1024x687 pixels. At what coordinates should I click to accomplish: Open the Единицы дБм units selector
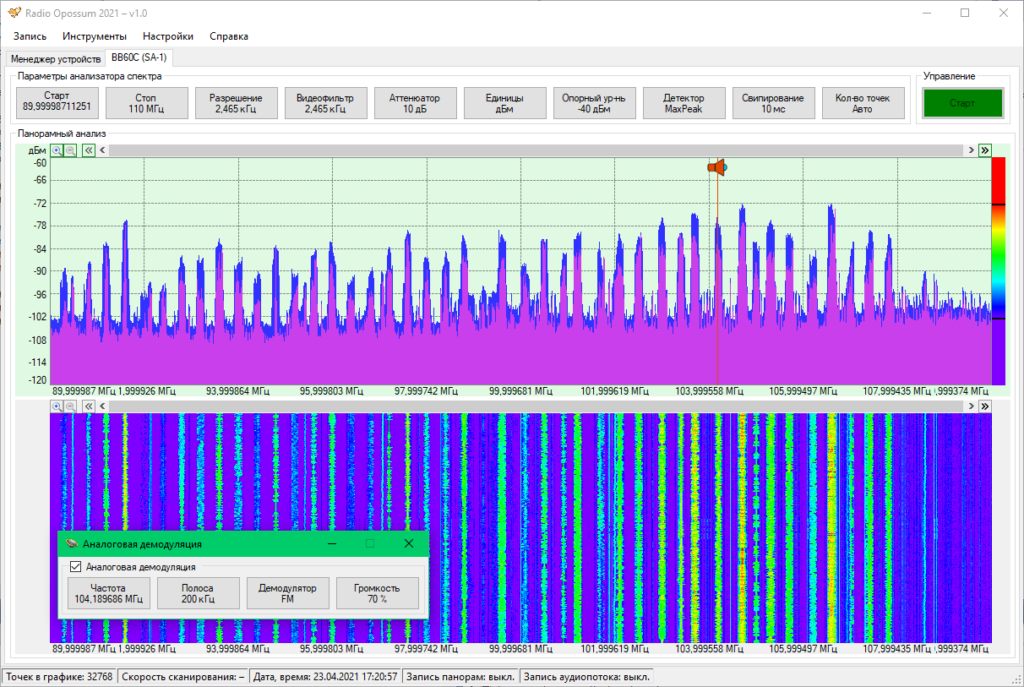(x=505, y=103)
